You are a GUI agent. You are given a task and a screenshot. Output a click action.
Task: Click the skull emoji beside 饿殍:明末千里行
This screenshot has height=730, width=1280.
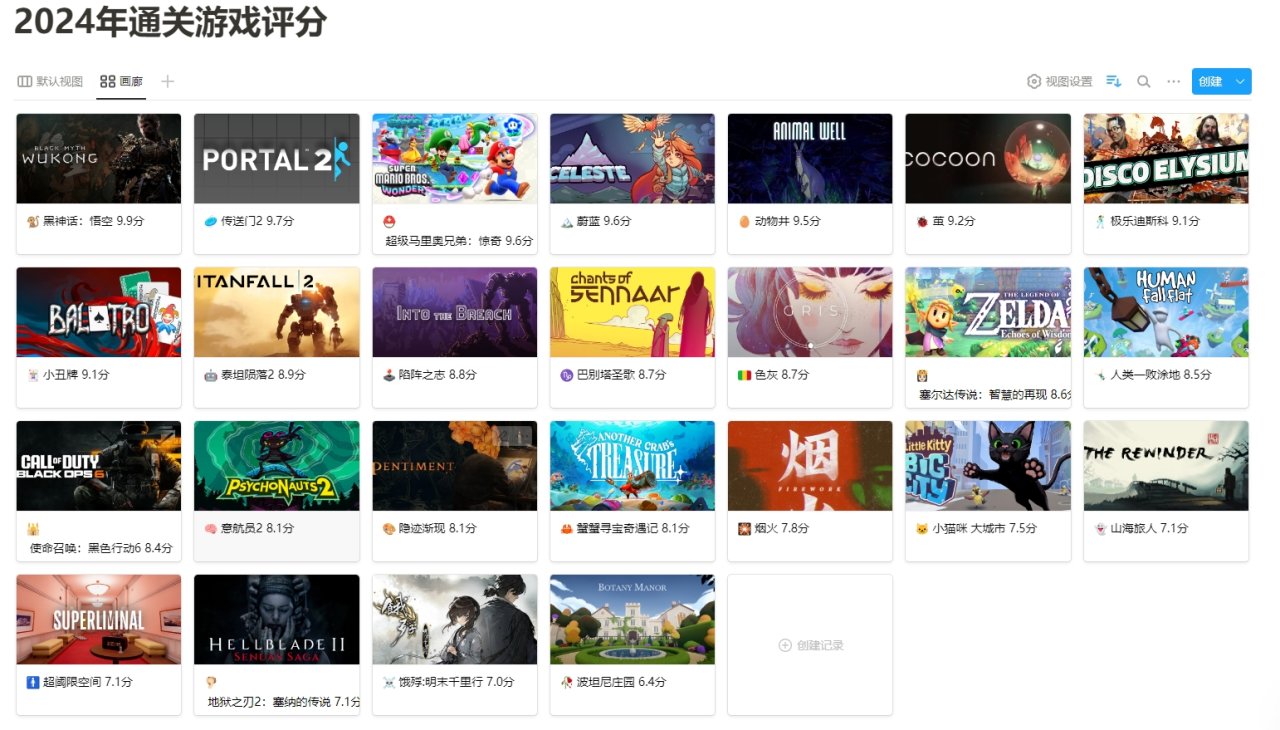pyautogui.click(x=388, y=682)
